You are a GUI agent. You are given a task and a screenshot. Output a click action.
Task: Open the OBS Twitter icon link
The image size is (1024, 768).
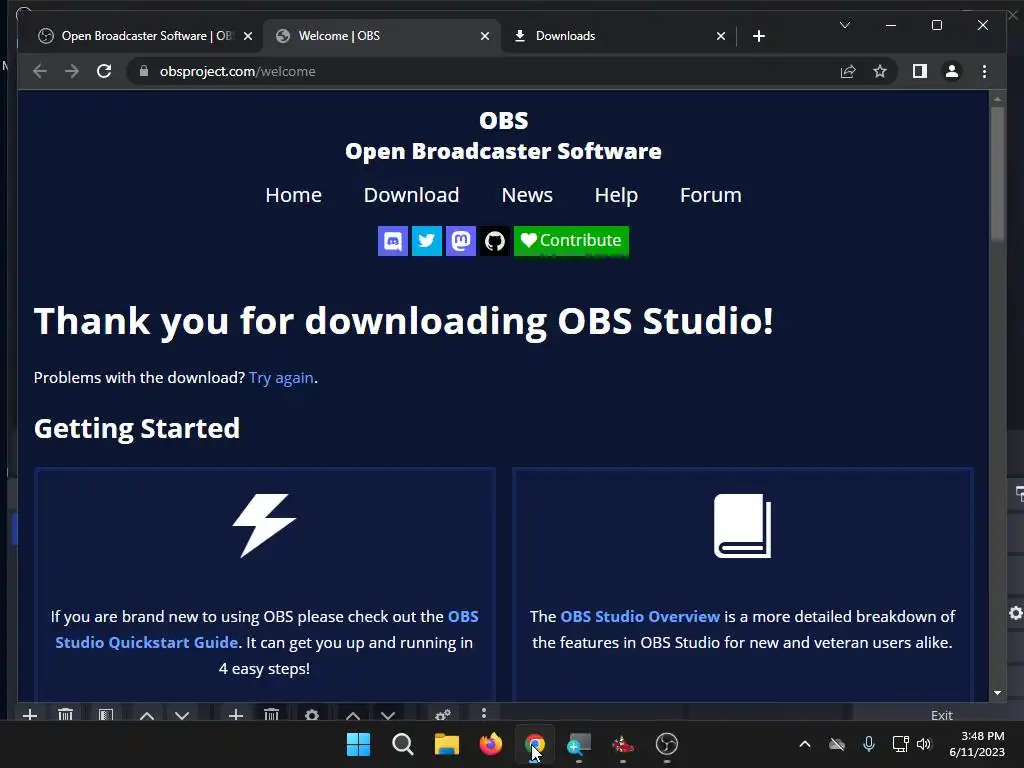tap(426, 241)
